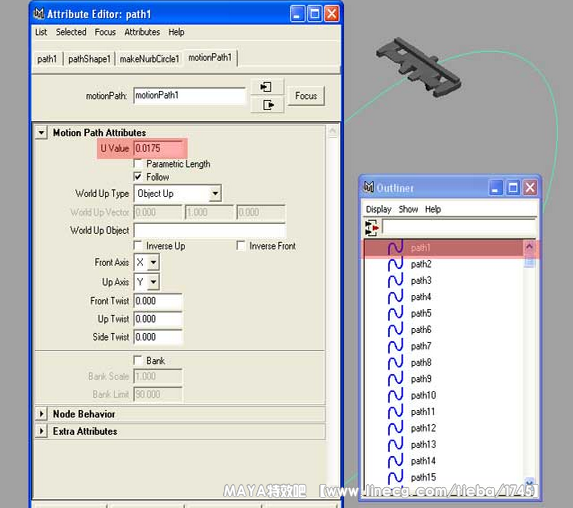Screen dimensions: 573x508
Task: Enable the Parametric Length checkbox
Action: pos(138,164)
